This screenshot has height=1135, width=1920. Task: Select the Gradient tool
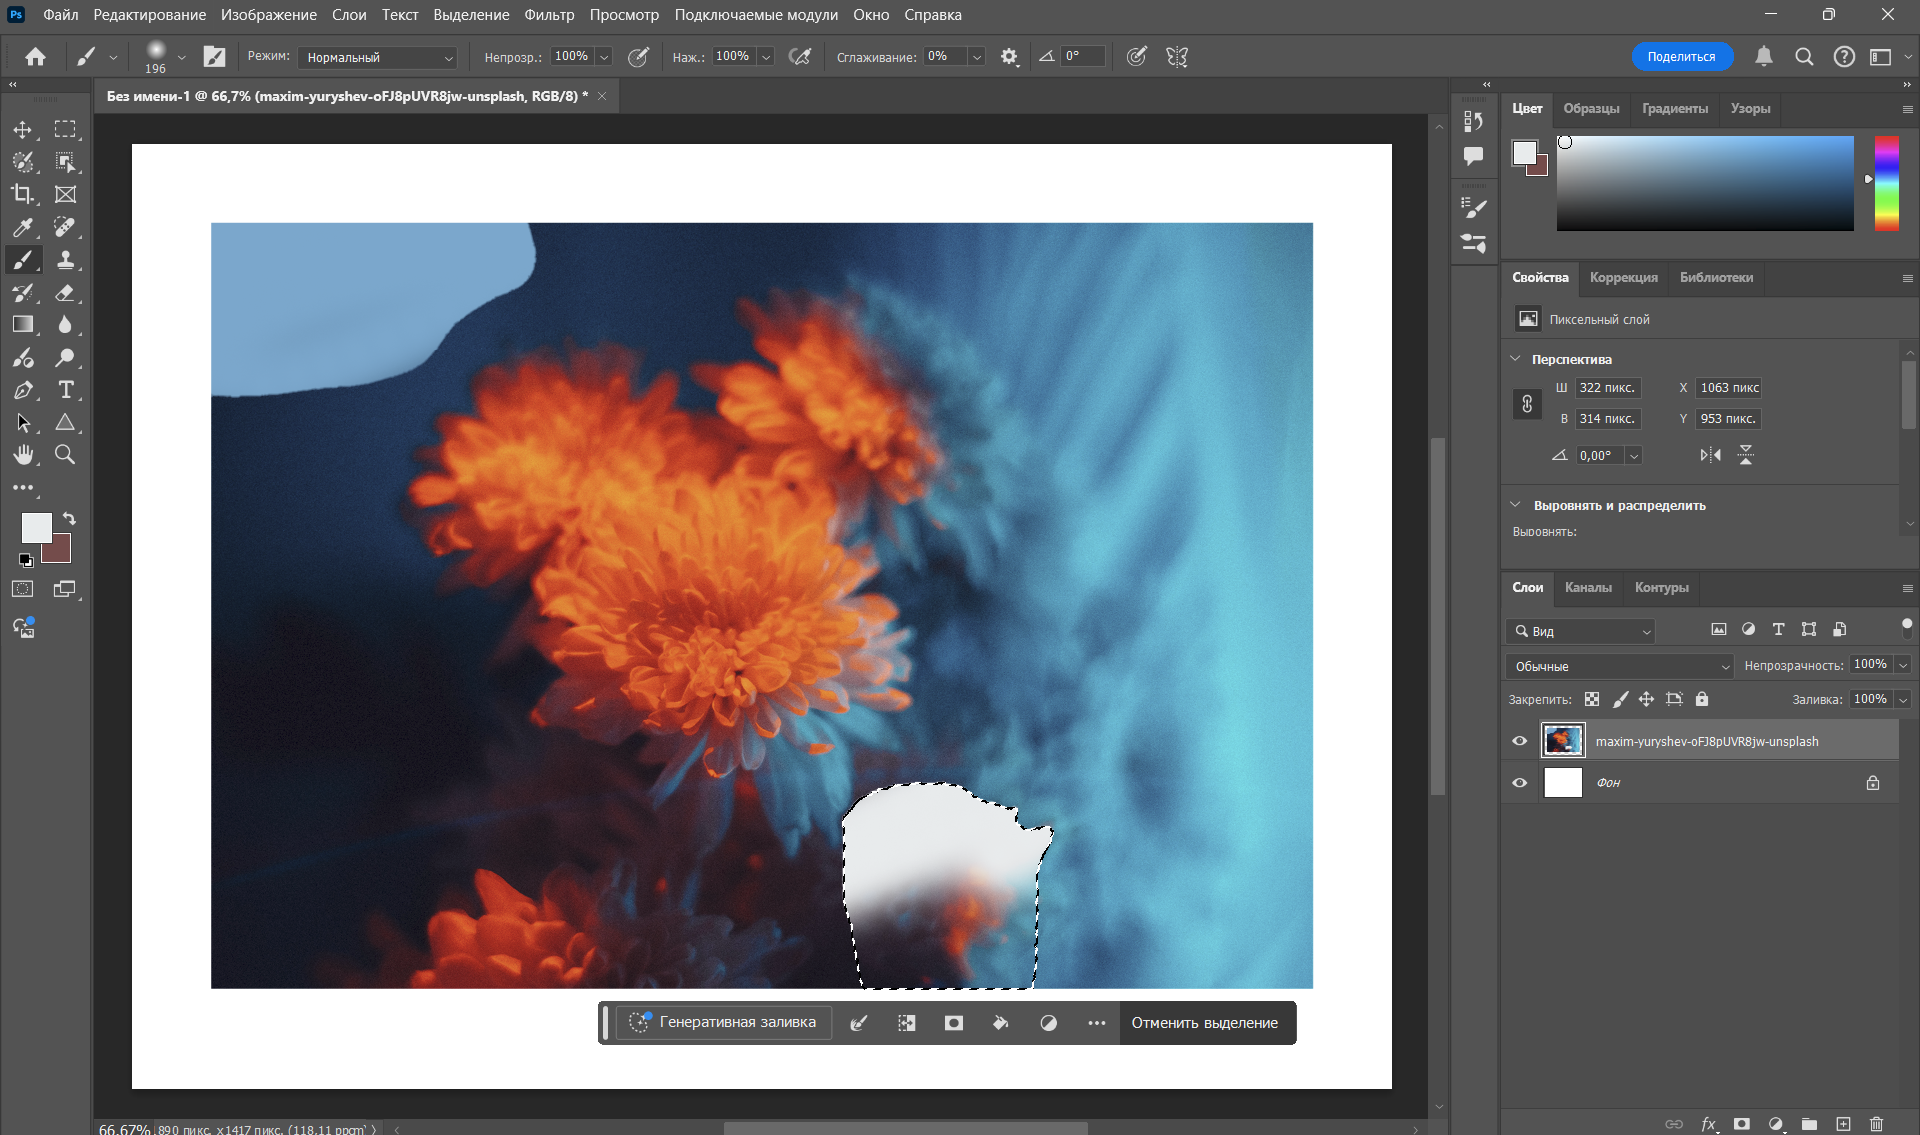point(22,325)
